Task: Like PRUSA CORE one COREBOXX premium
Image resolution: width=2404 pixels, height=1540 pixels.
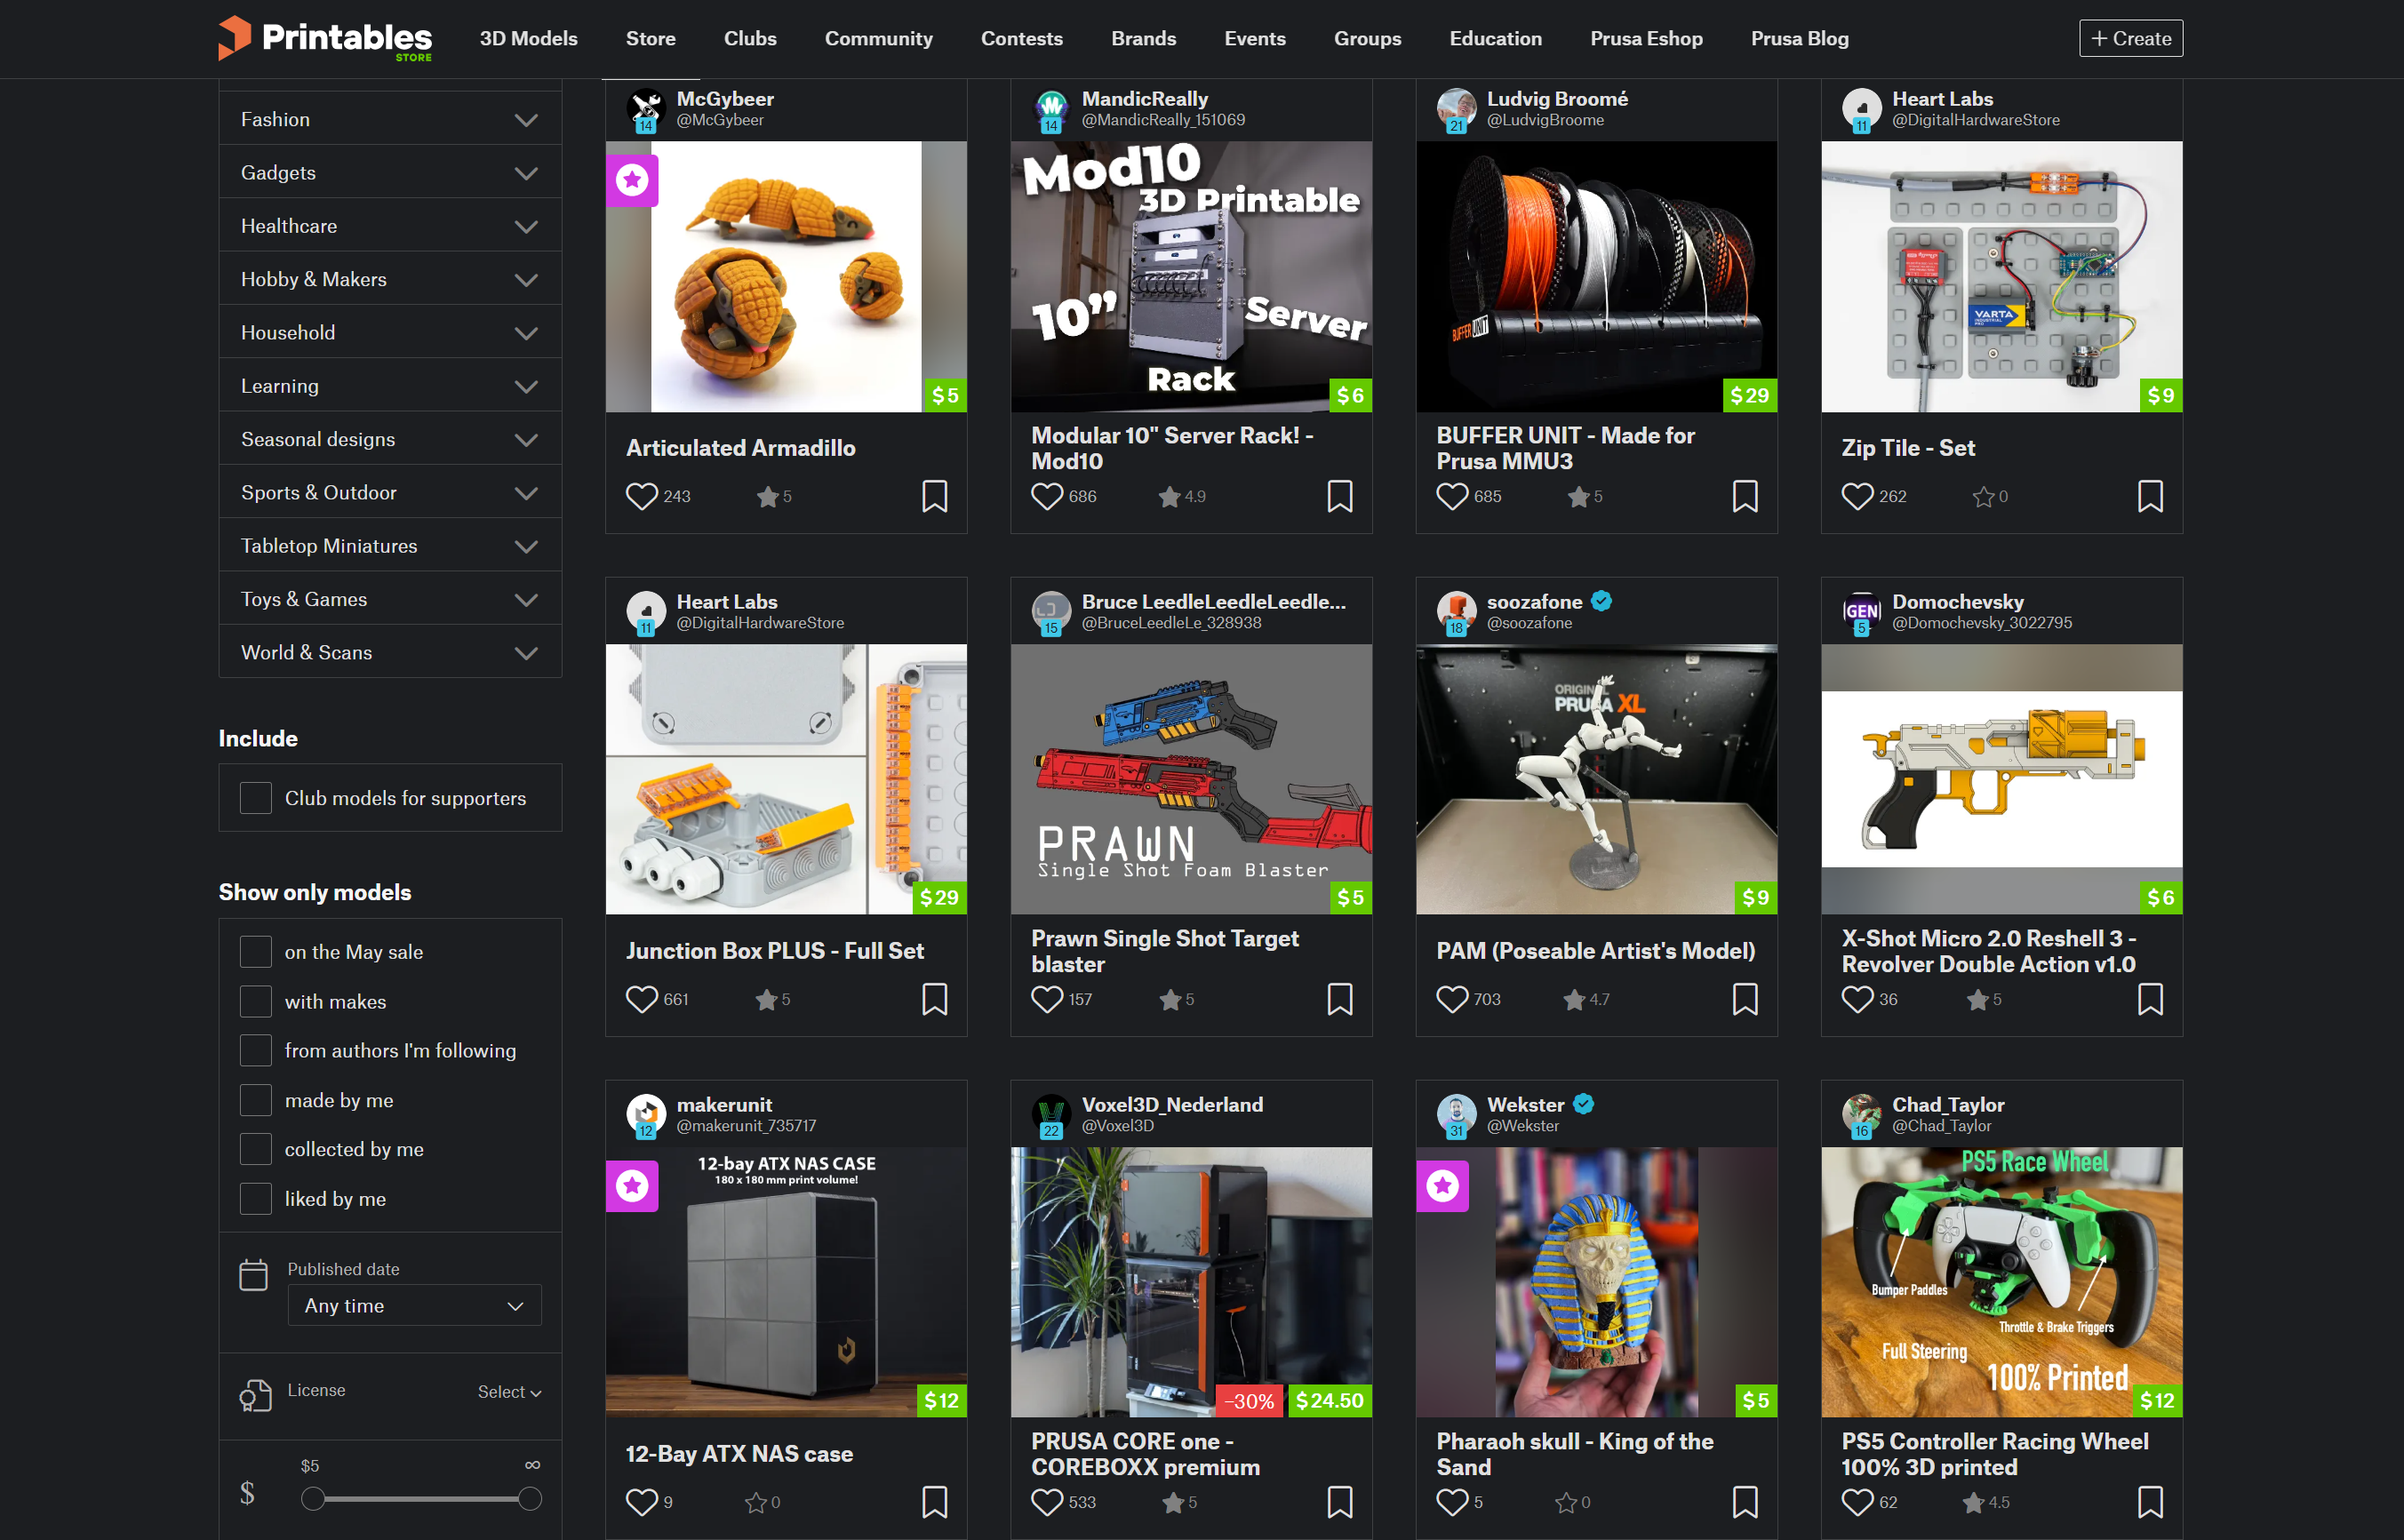Action: (1046, 1502)
